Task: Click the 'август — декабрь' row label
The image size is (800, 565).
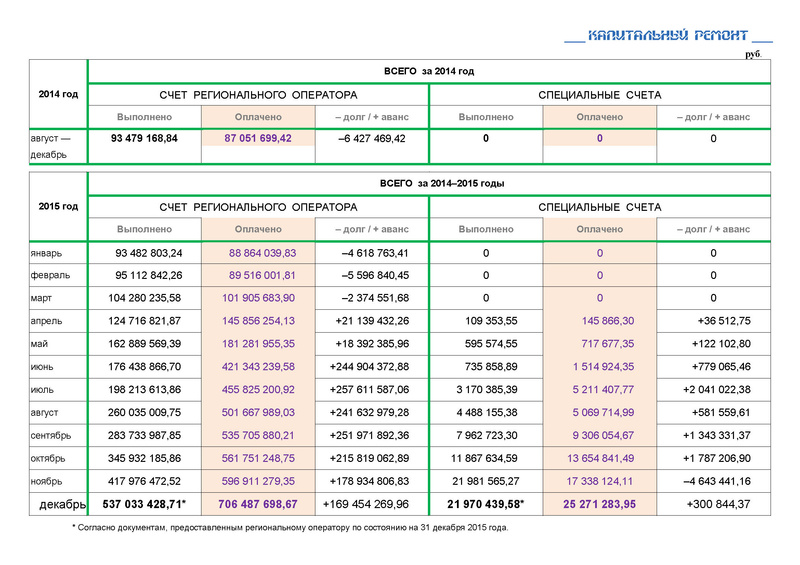Action: click(x=50, y=146)
